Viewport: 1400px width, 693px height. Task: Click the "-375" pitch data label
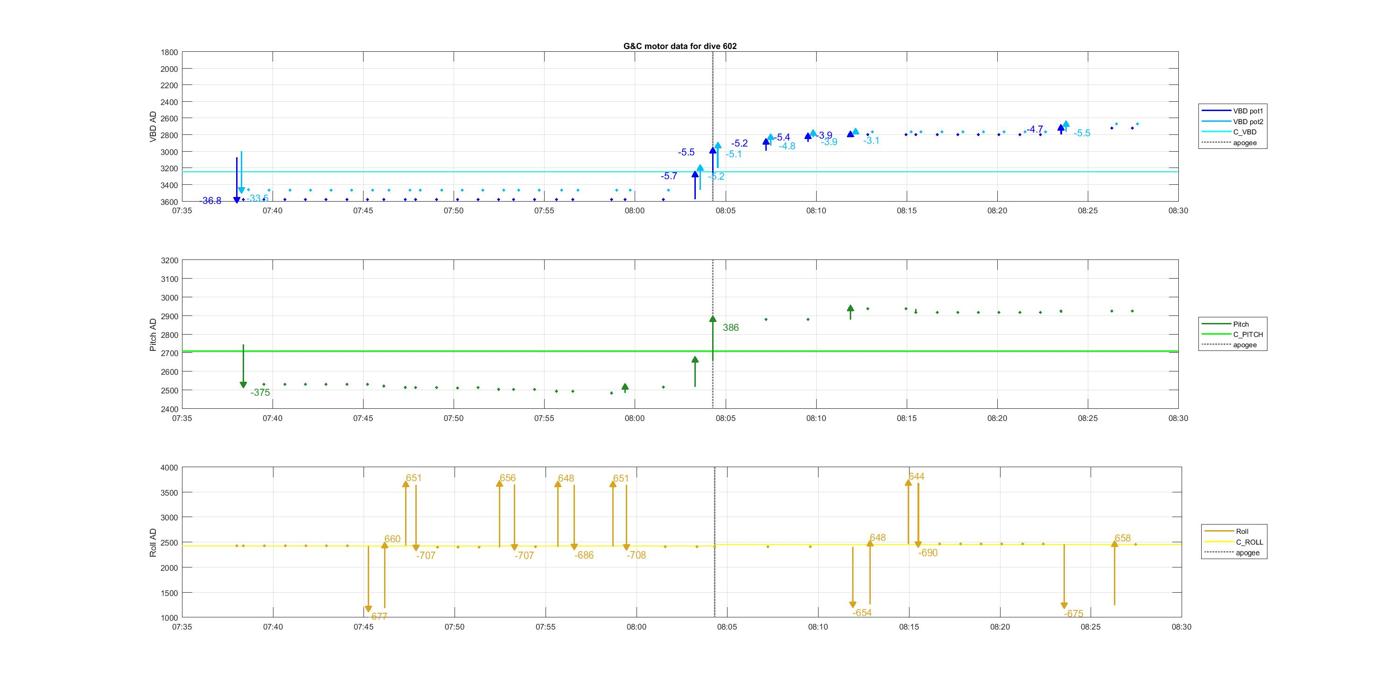260,393
